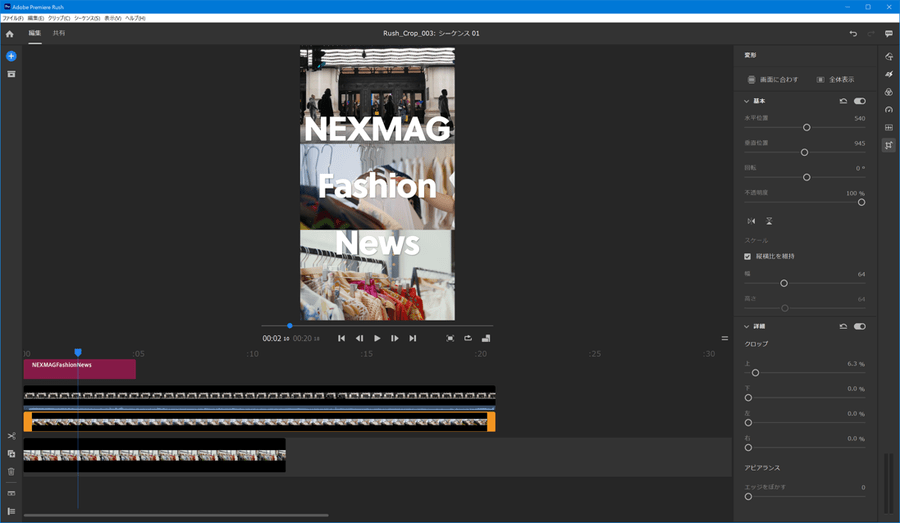Toggle full screen preview icon
Viewport: 900px width, 523px height.
(450, 339)
